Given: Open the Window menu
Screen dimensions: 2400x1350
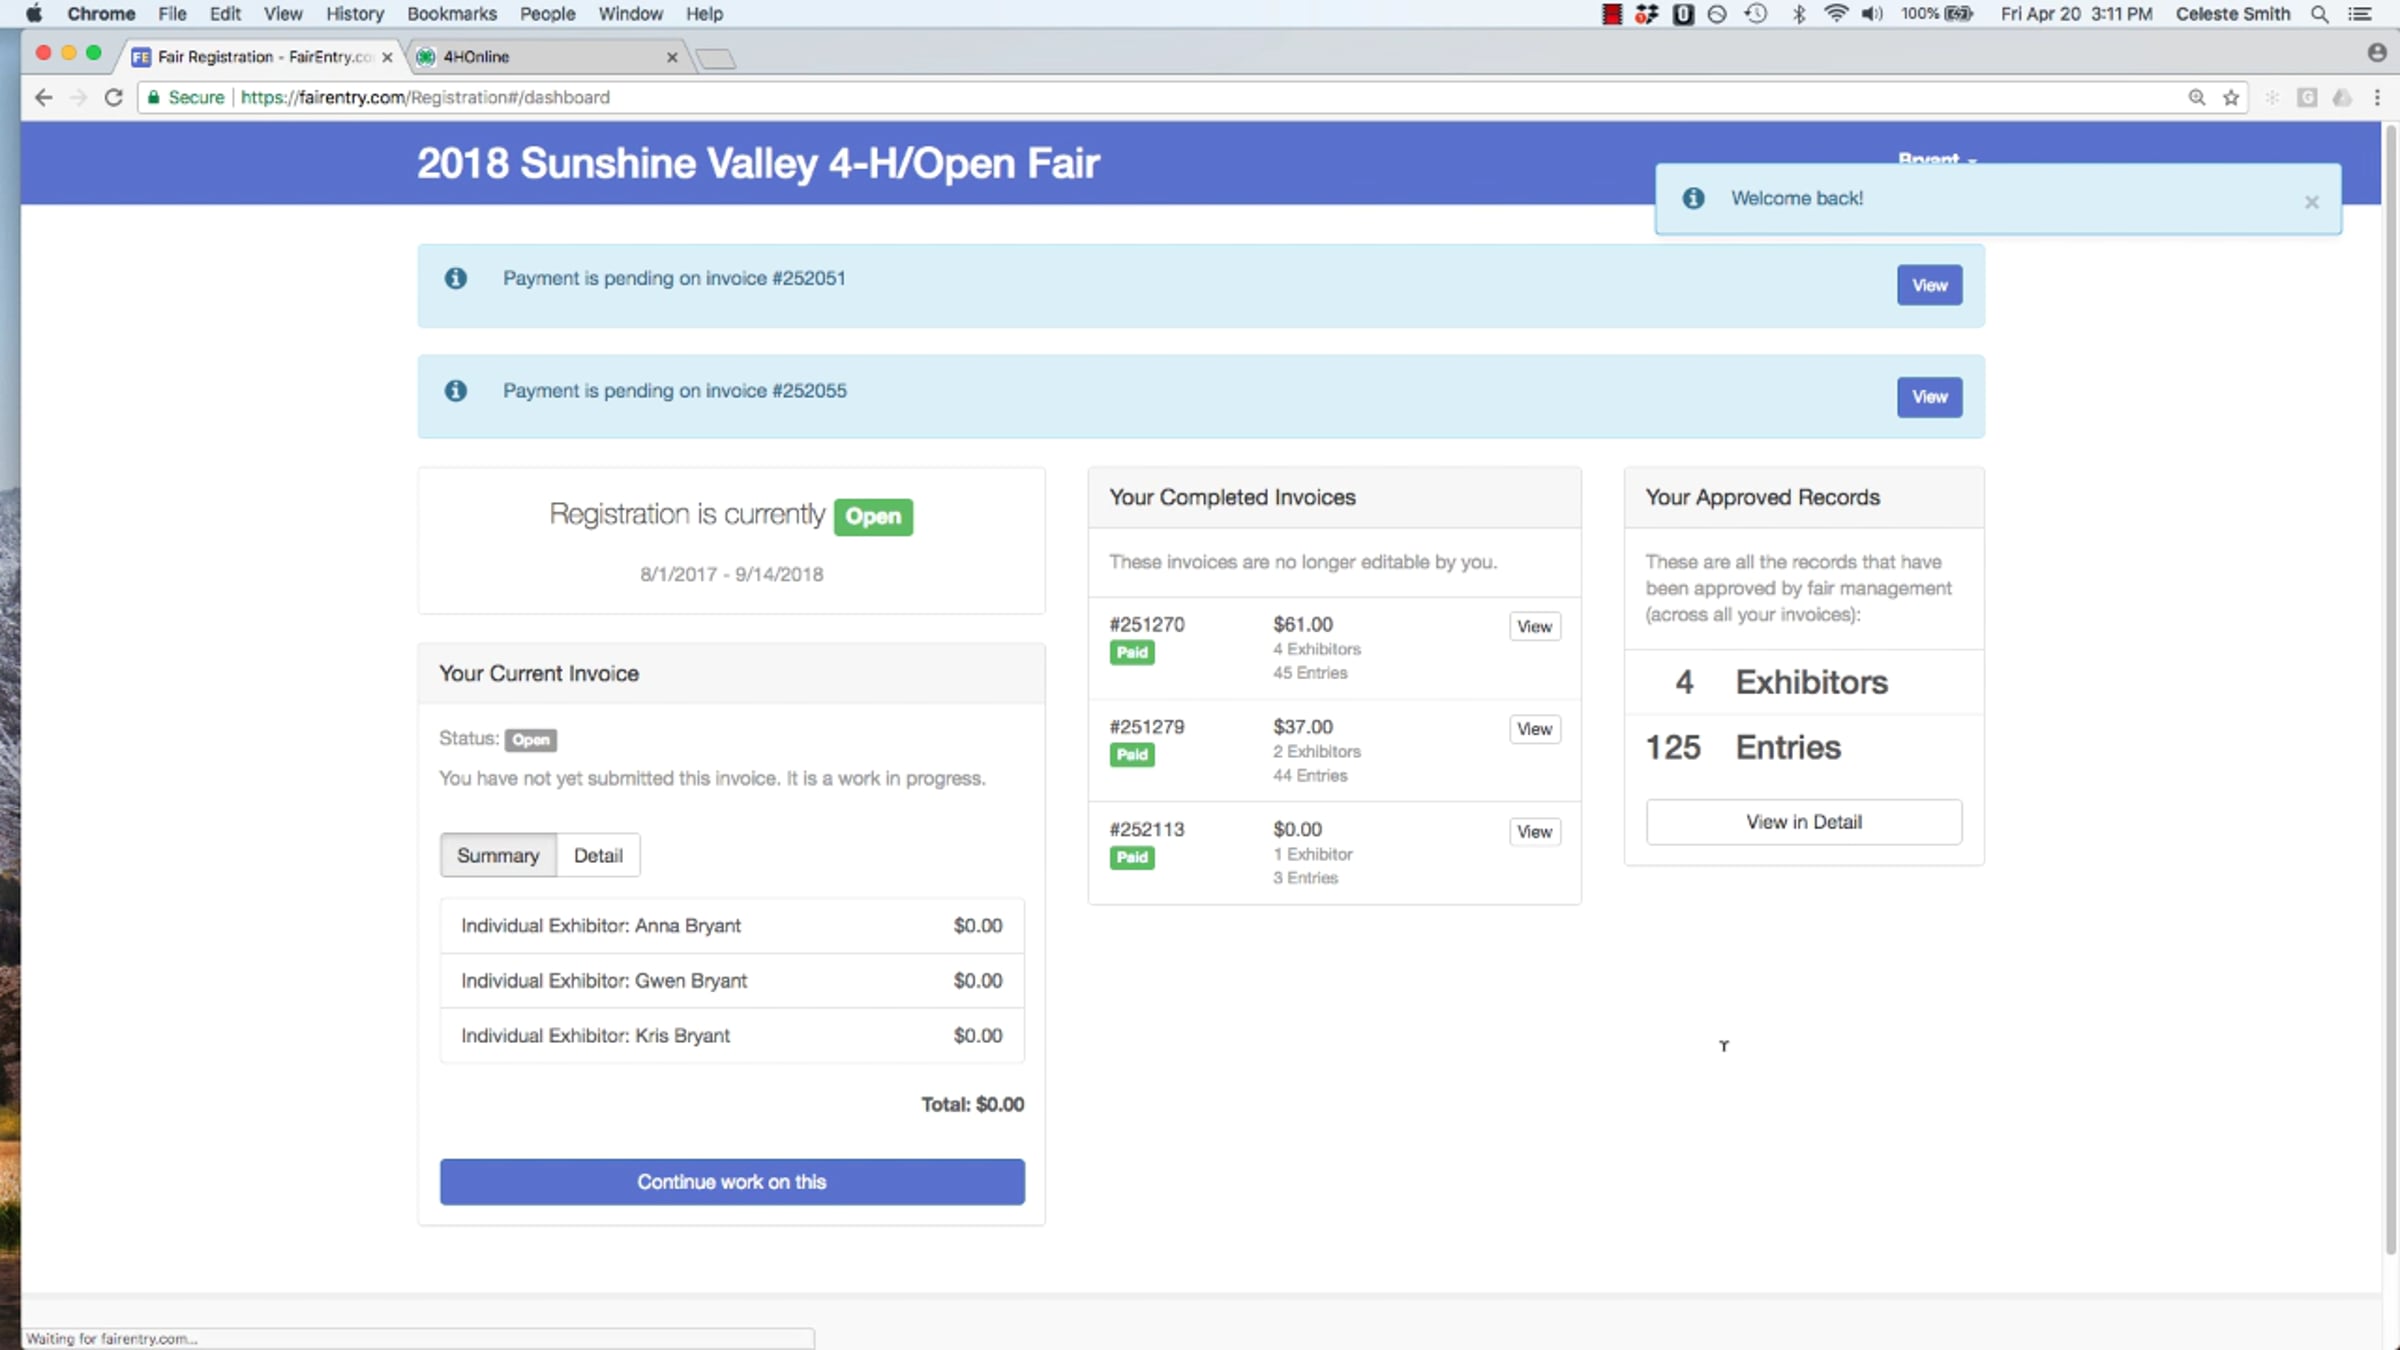Looking at the screenshot, I should pos(630,14).
